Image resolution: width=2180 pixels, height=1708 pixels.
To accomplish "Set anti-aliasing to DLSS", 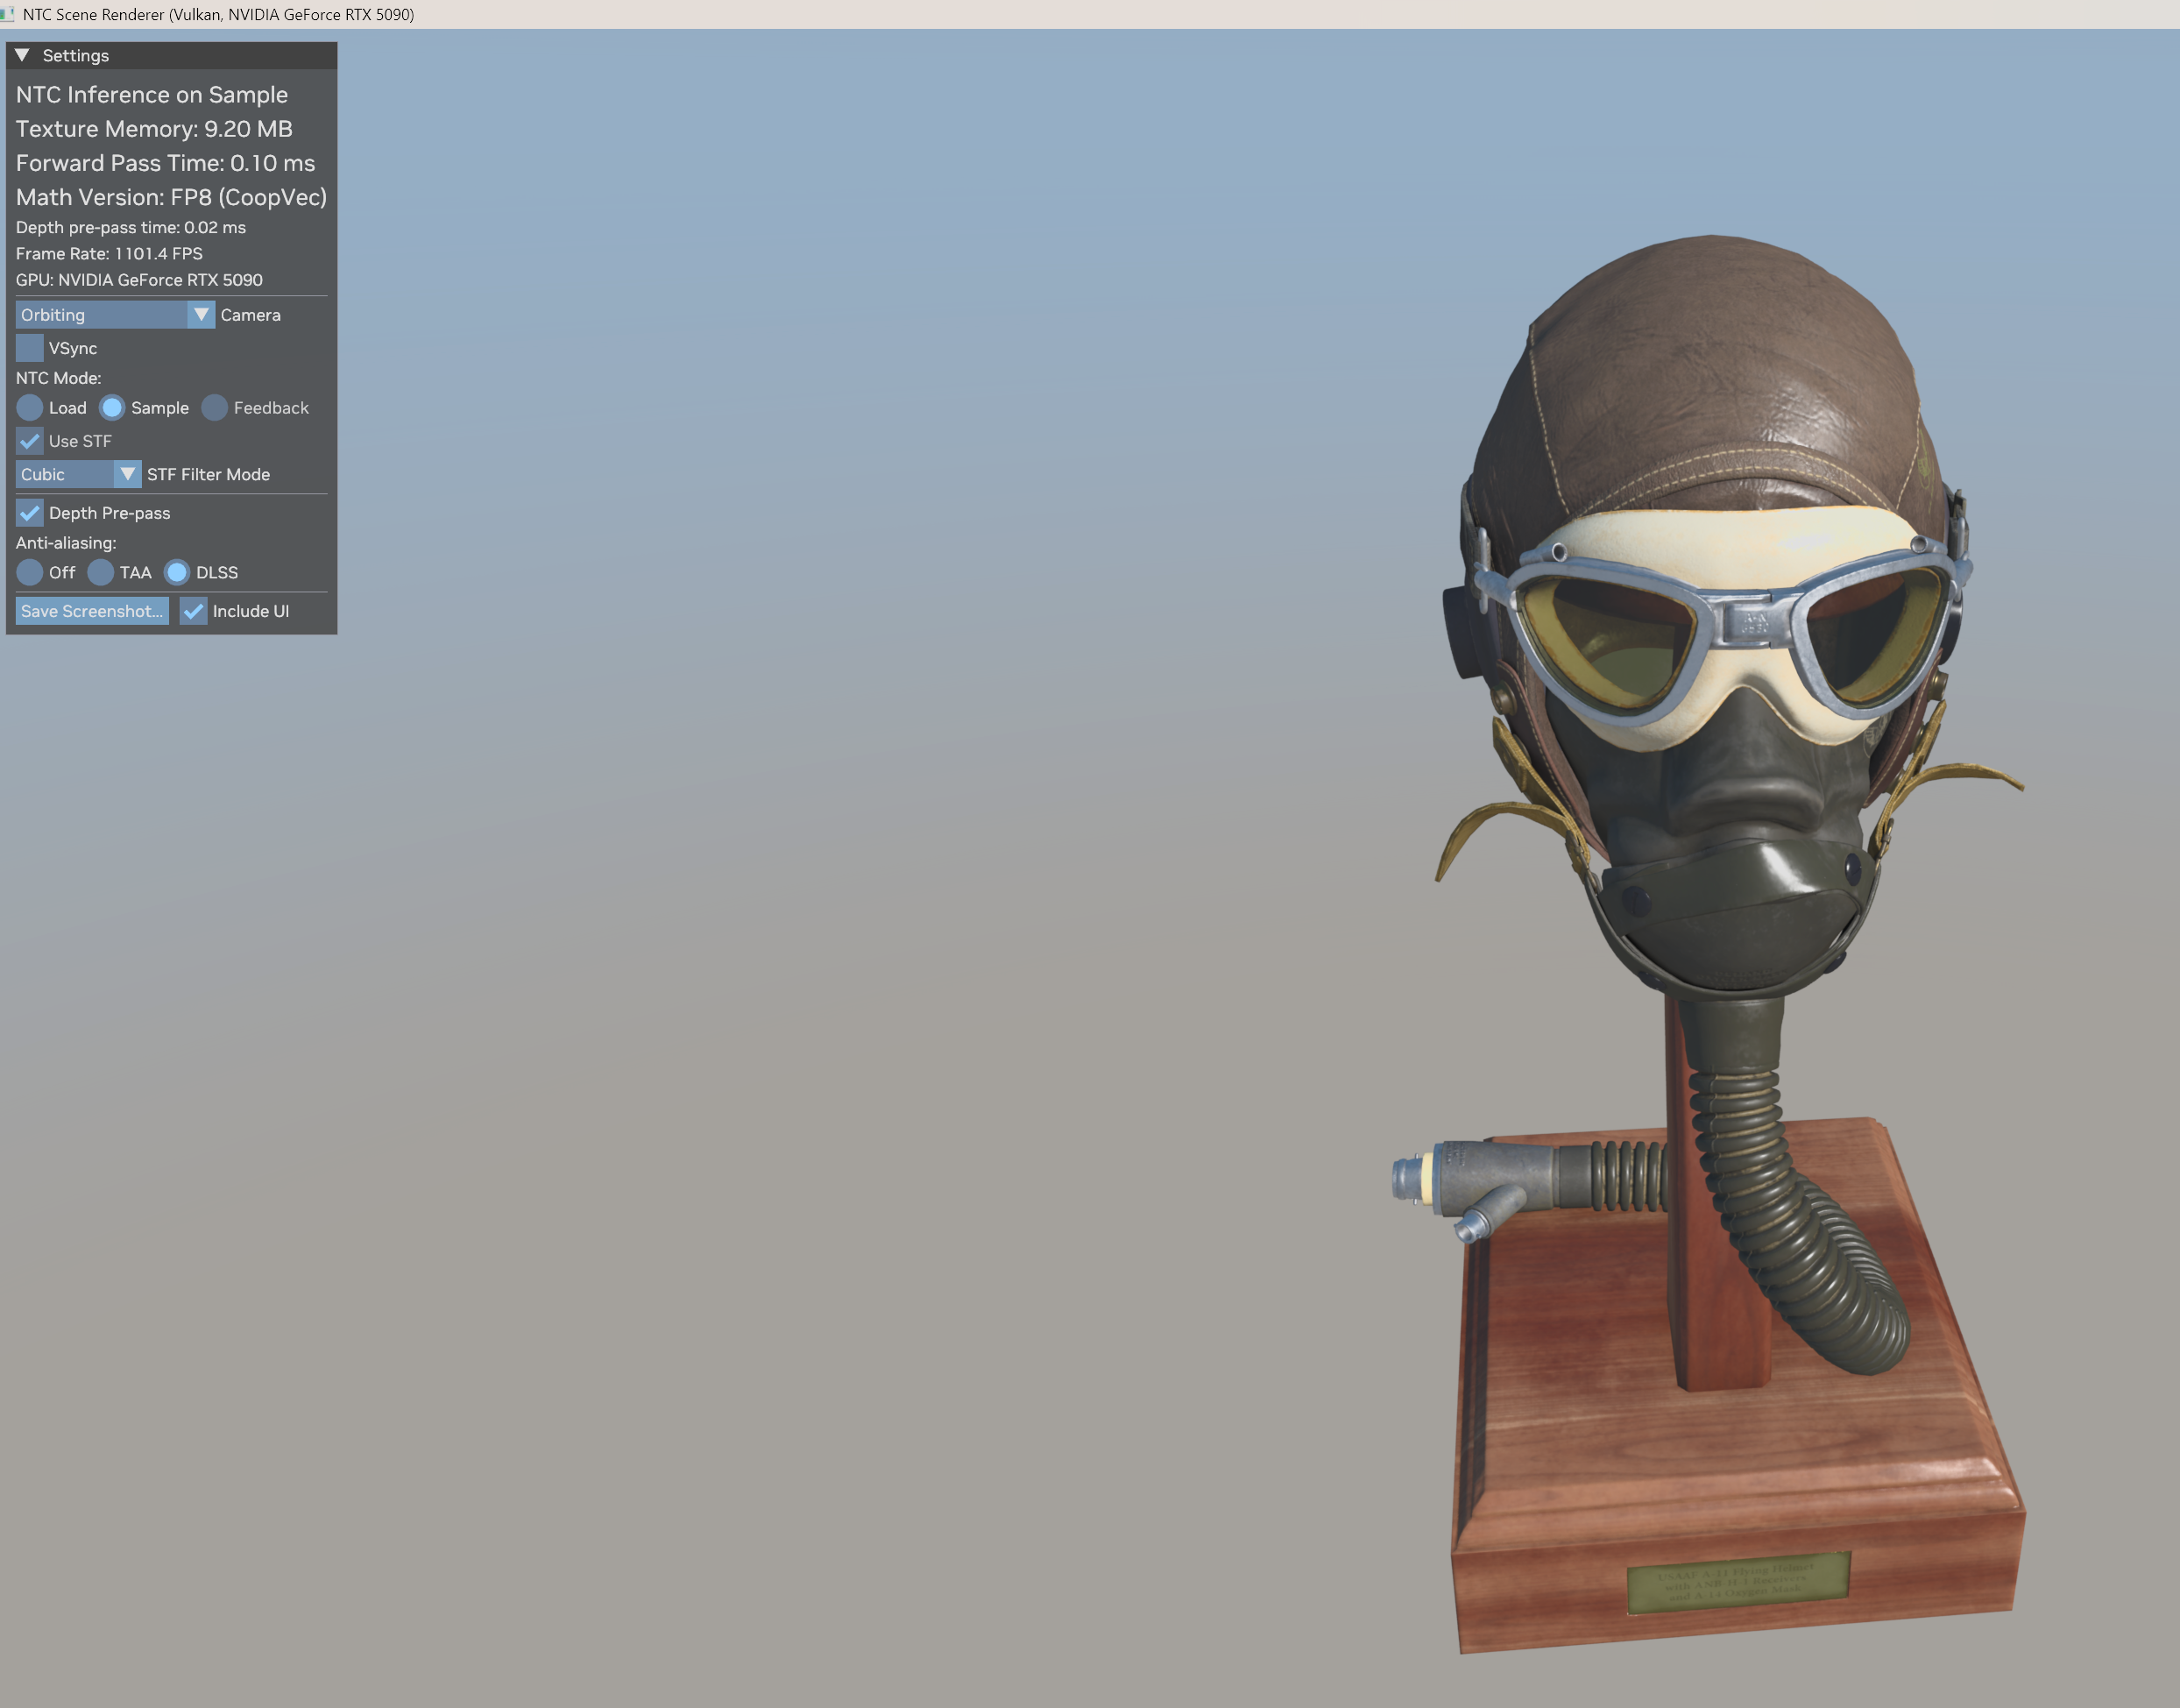I will [177, 572].
